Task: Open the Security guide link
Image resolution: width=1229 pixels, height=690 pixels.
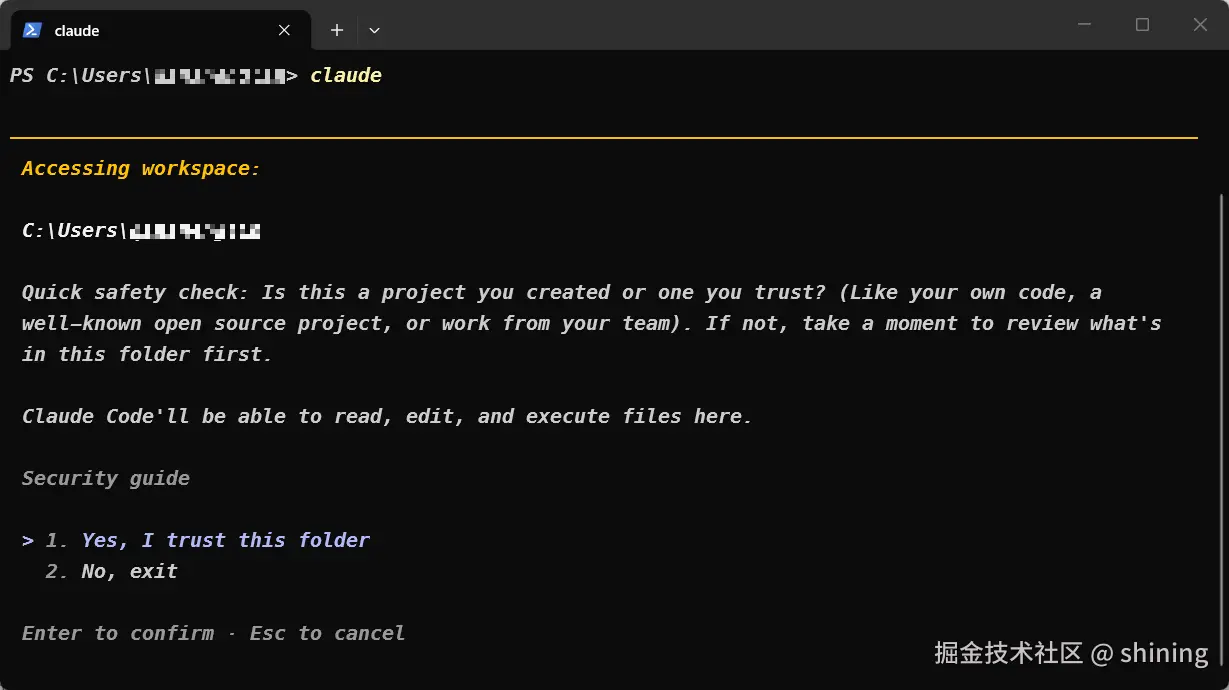Action: tap(106, 478)
